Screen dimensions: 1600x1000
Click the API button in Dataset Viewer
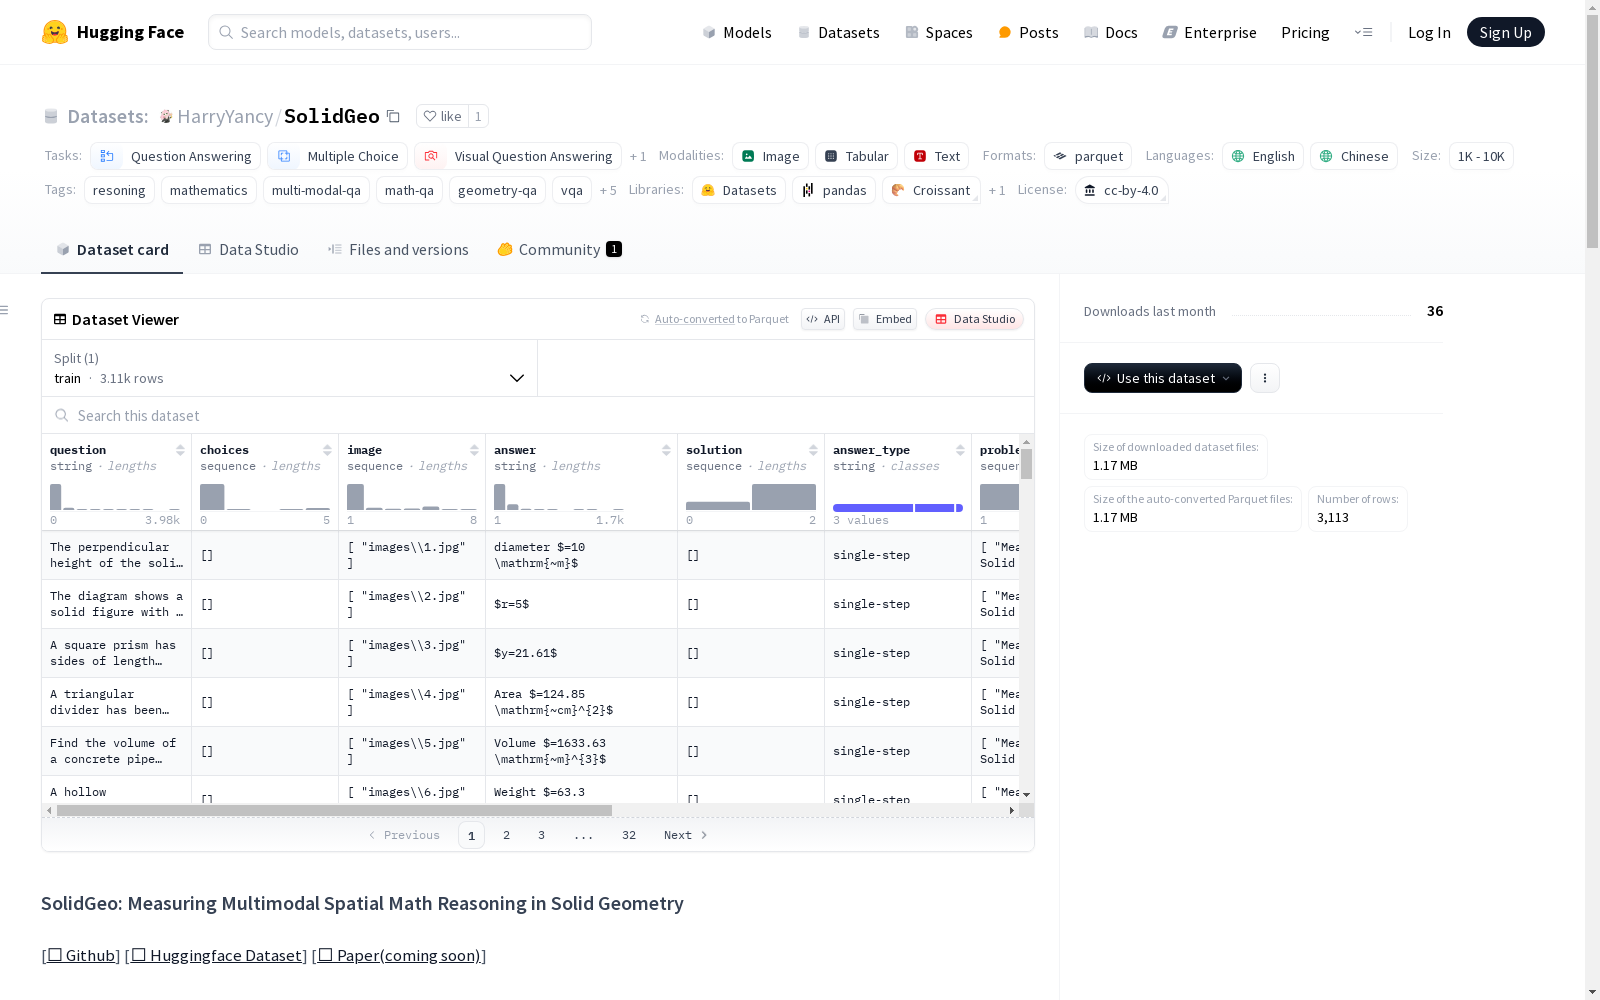pos(823,319)
